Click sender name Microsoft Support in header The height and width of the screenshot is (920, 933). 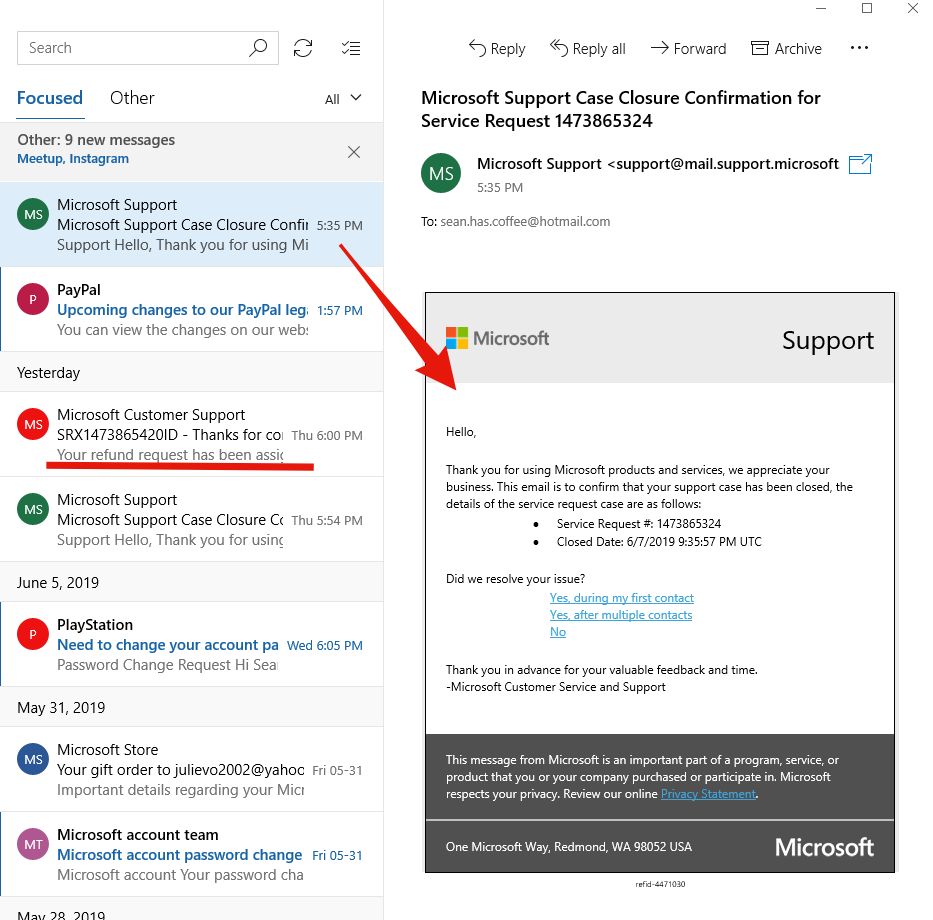point(539,164)
